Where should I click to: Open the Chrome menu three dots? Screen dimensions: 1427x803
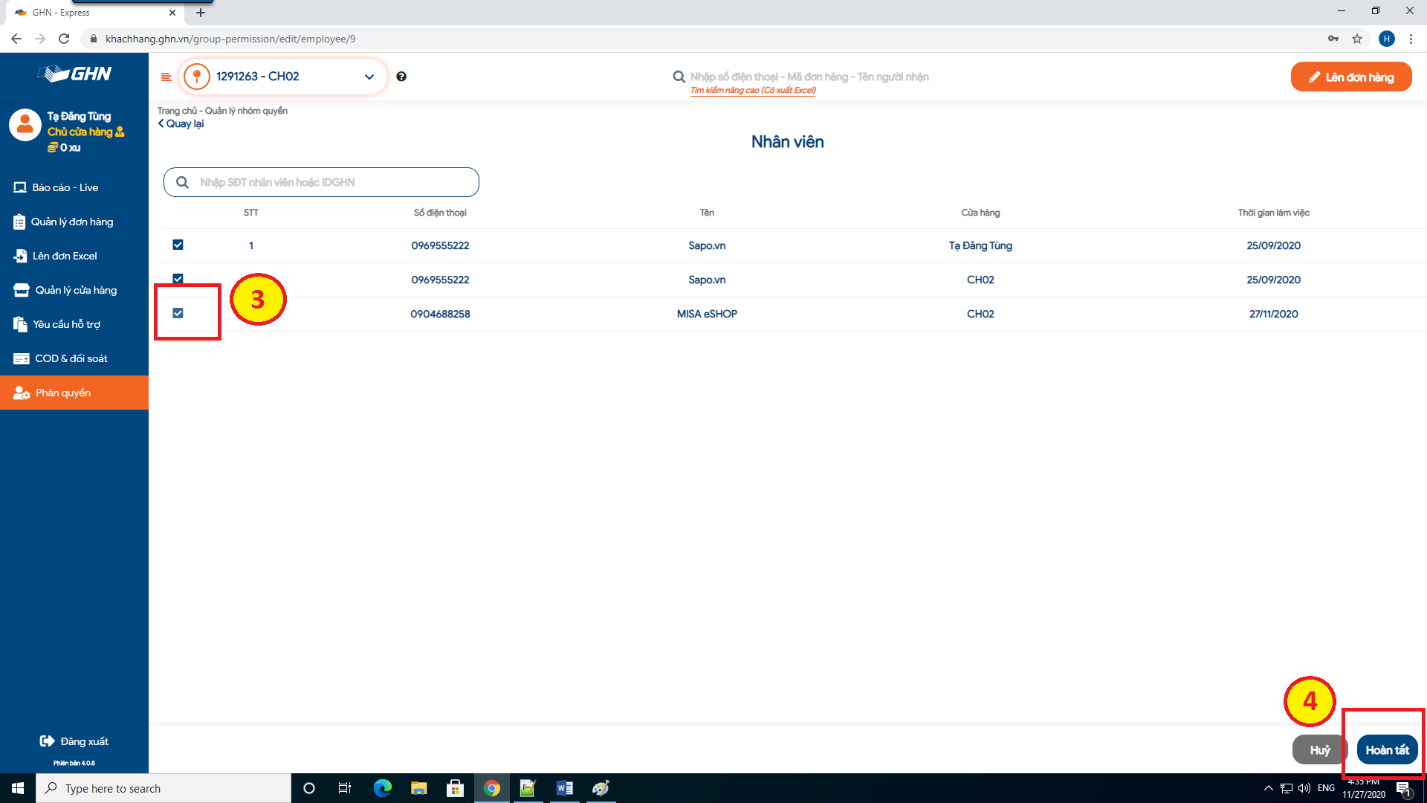tap(1411, 39)
